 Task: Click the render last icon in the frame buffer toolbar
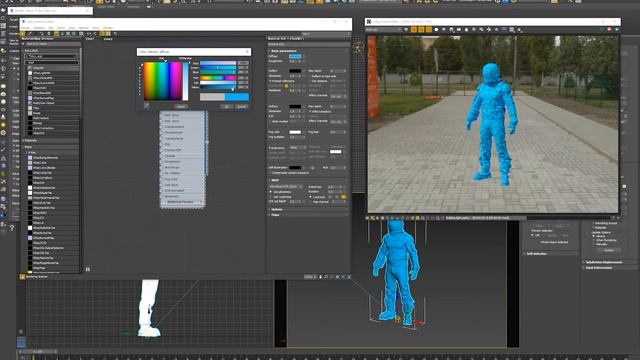(519, 29)
